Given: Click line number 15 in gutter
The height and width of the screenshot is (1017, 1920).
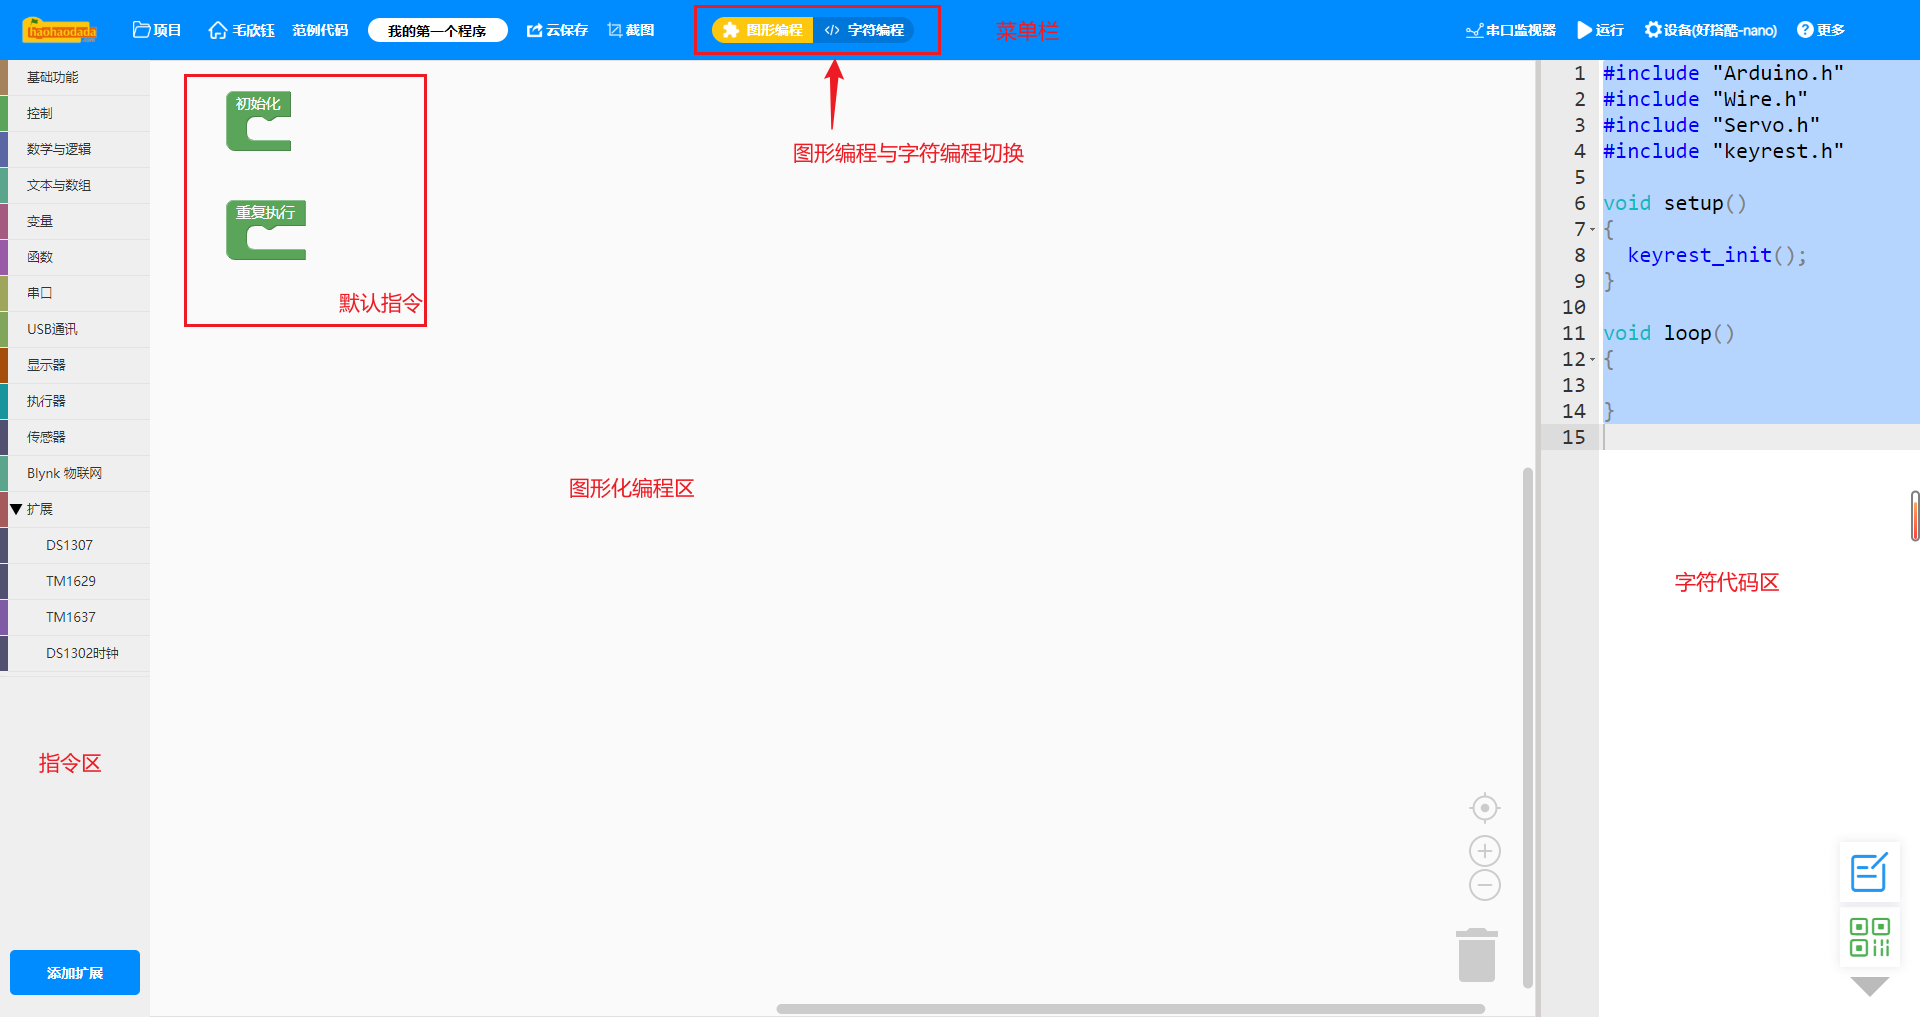Looking at the screenshot, I should [1573, 437].
